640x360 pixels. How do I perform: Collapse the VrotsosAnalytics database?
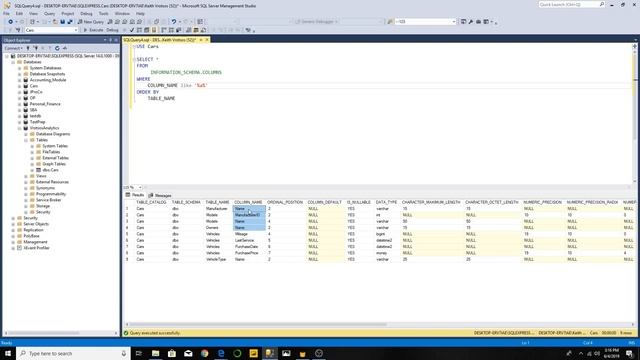[x=19, y=128]
